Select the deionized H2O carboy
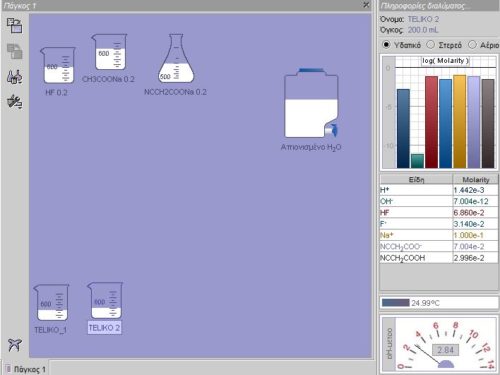The width and height of the screenshot is (500, 375). pos(311,103)
